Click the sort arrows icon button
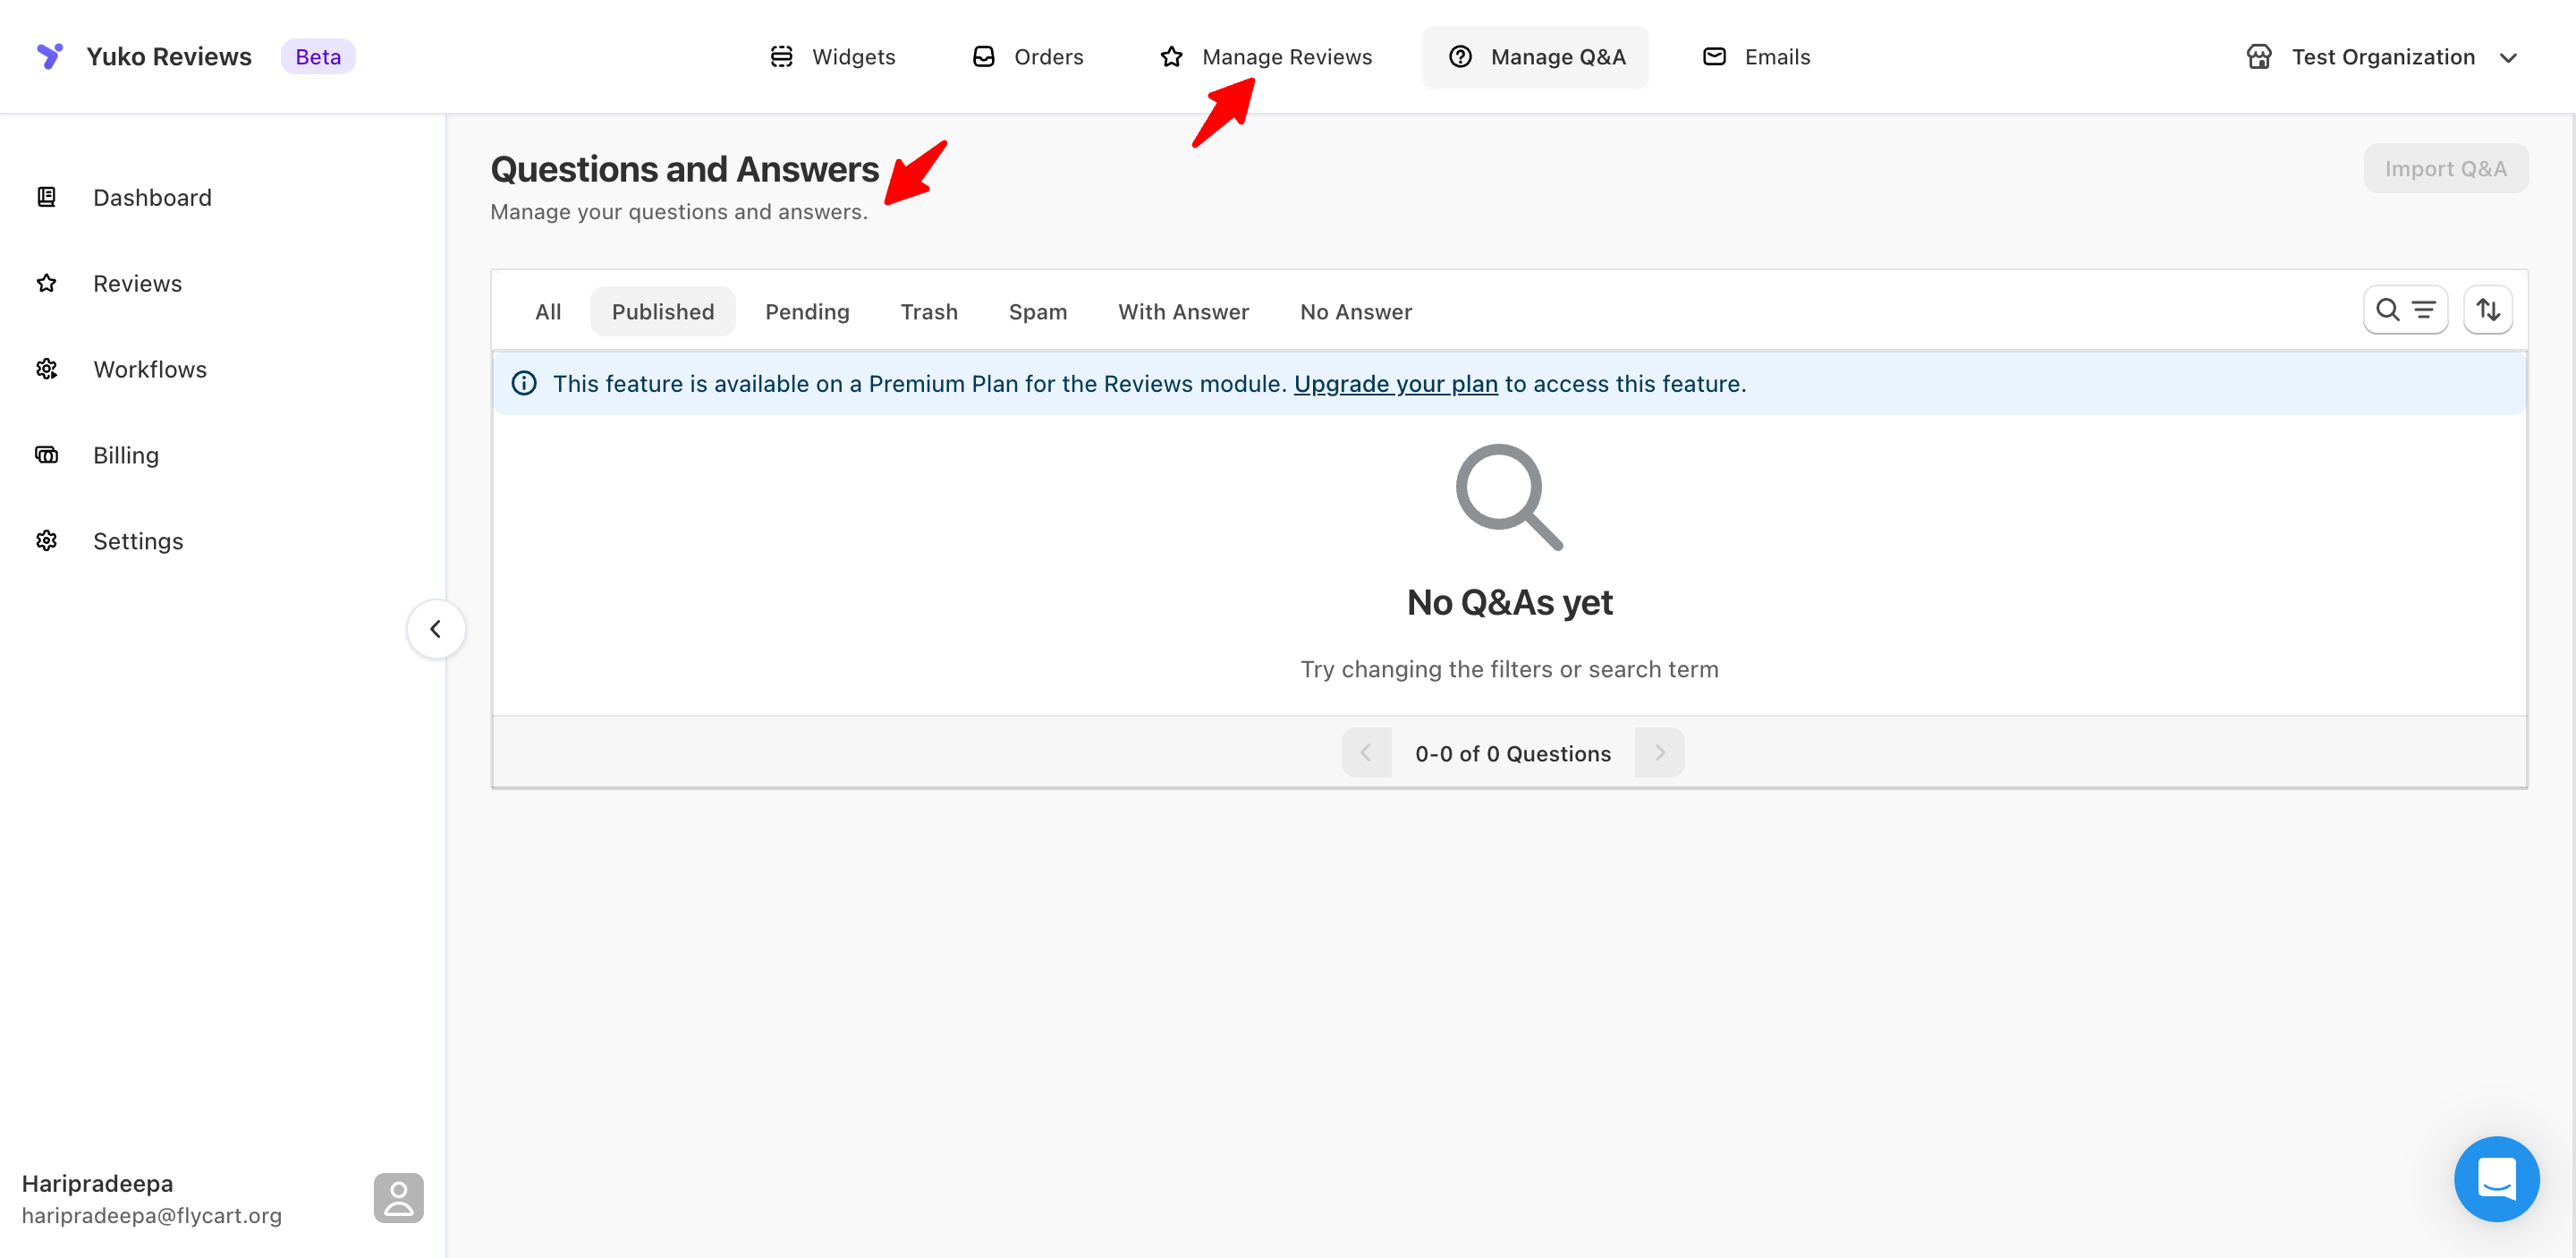The image size is (2576, 1258). [x=2487, y=310]
